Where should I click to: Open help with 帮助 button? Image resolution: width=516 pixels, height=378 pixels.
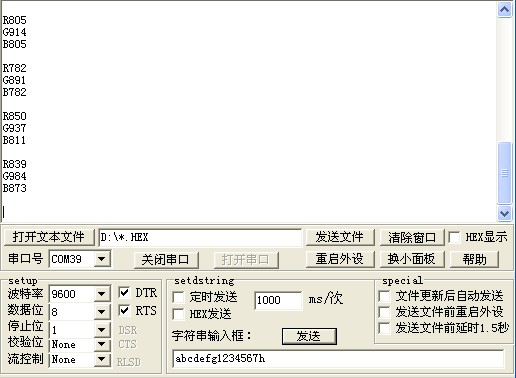pos(474,259)
